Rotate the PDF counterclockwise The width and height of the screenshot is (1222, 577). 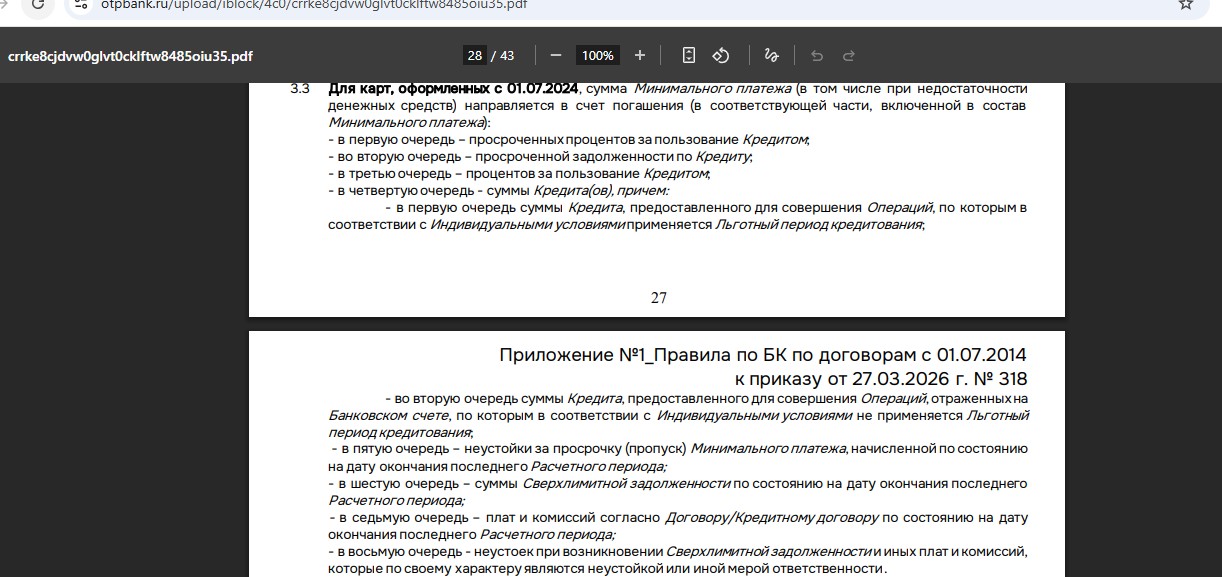click(721, 56)
